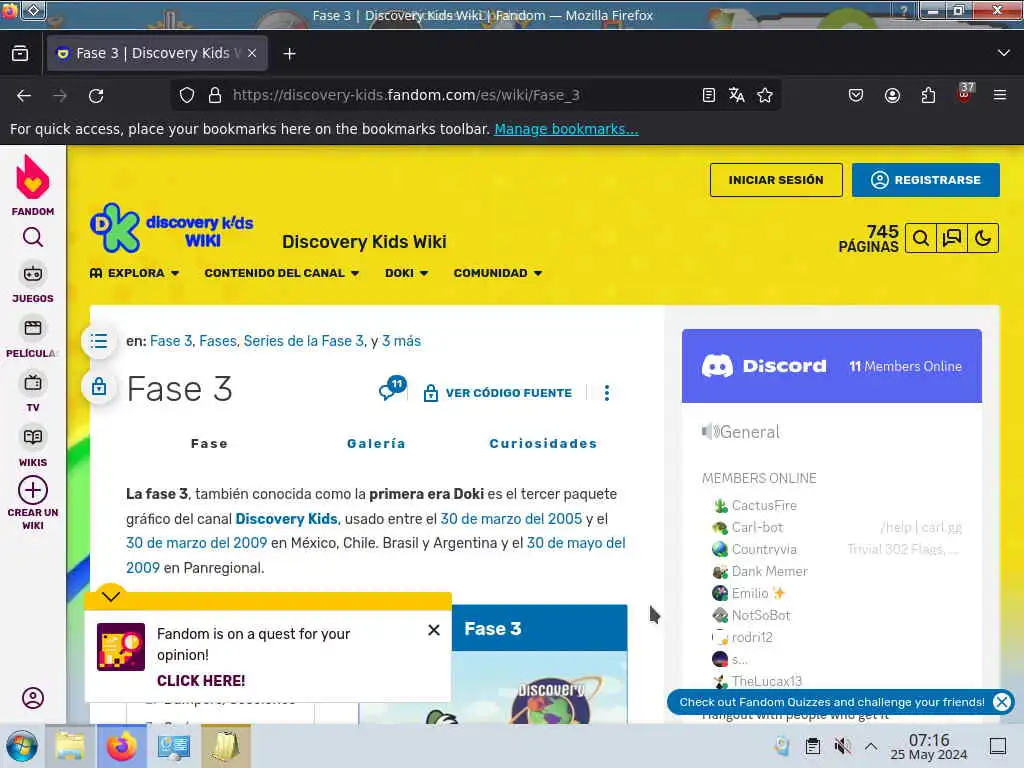Screen dimensions: 1024x768
Task: Open the extension icon with 37 badge
Action: coord(965,93)
